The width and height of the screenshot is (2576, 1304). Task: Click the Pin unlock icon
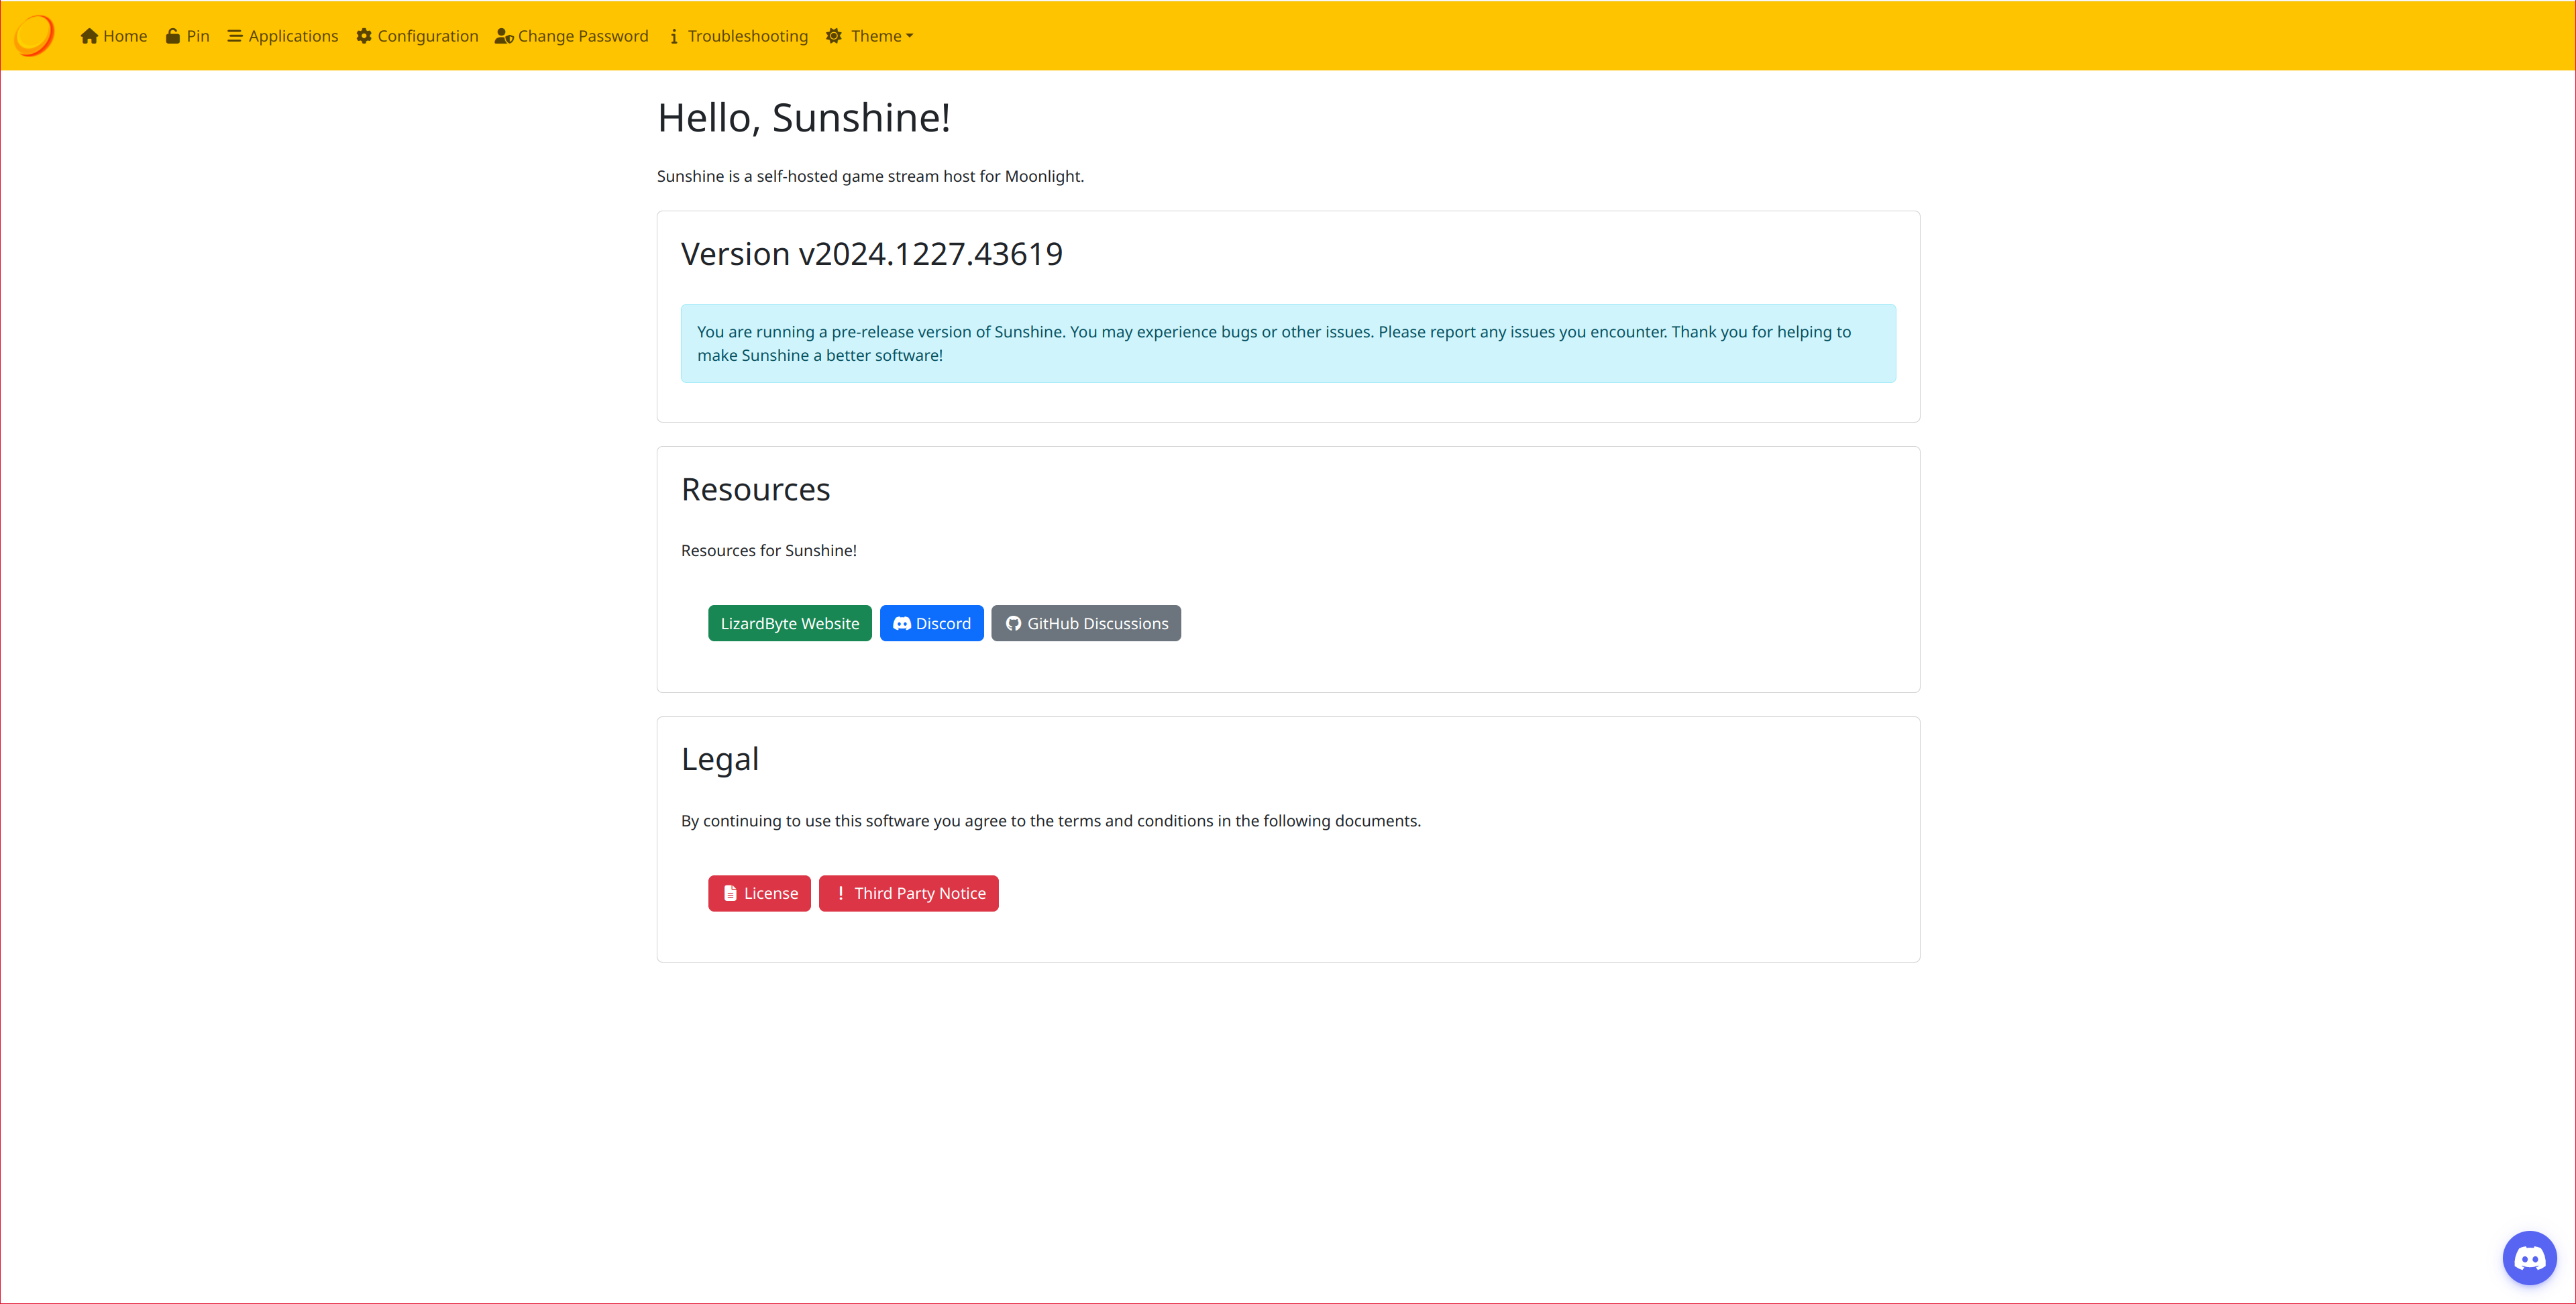[x=173, y=36]
